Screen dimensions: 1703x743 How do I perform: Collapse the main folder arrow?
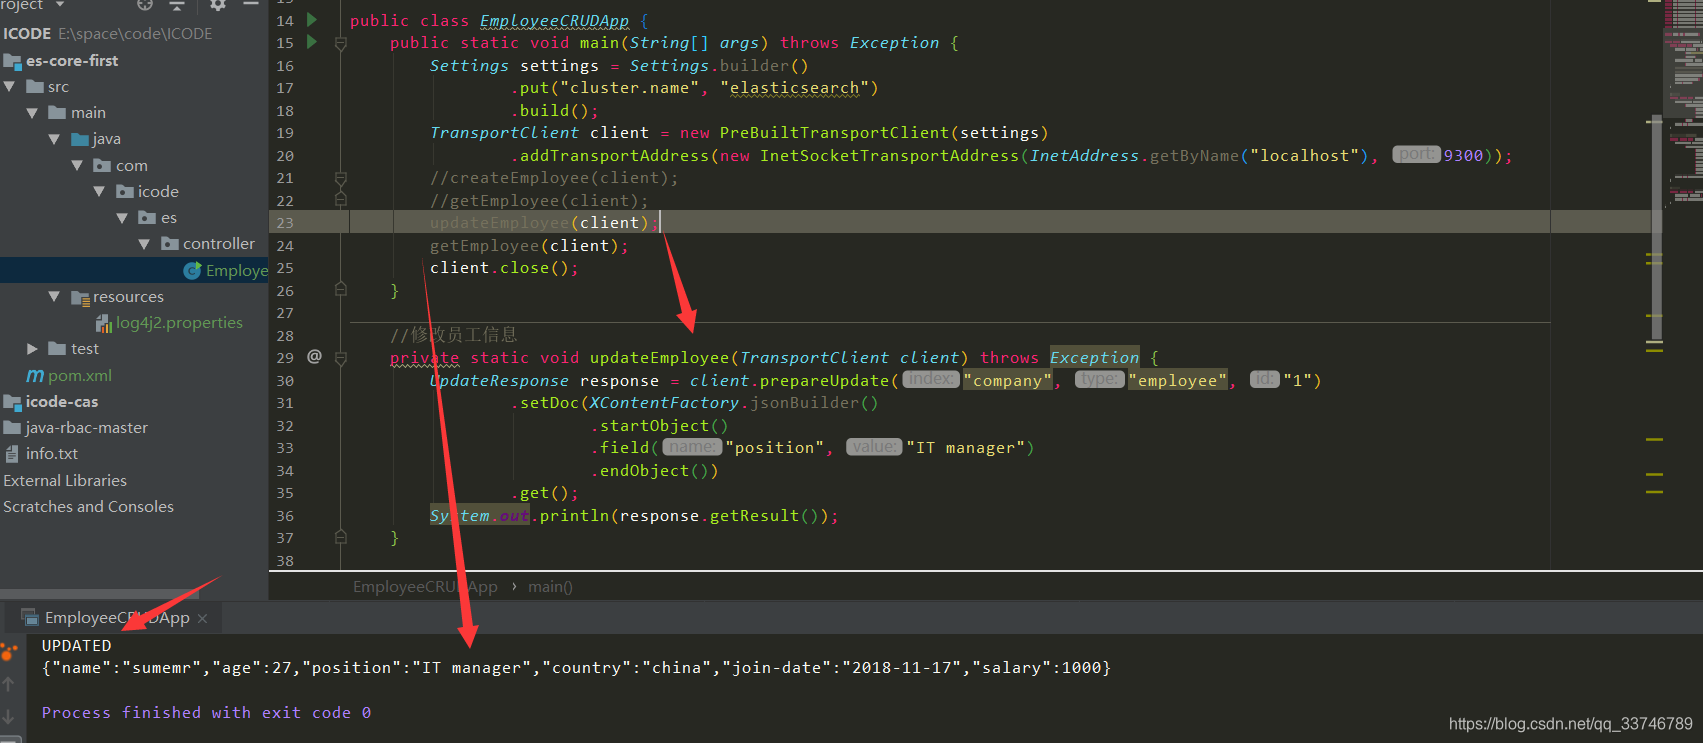(32, 113)
